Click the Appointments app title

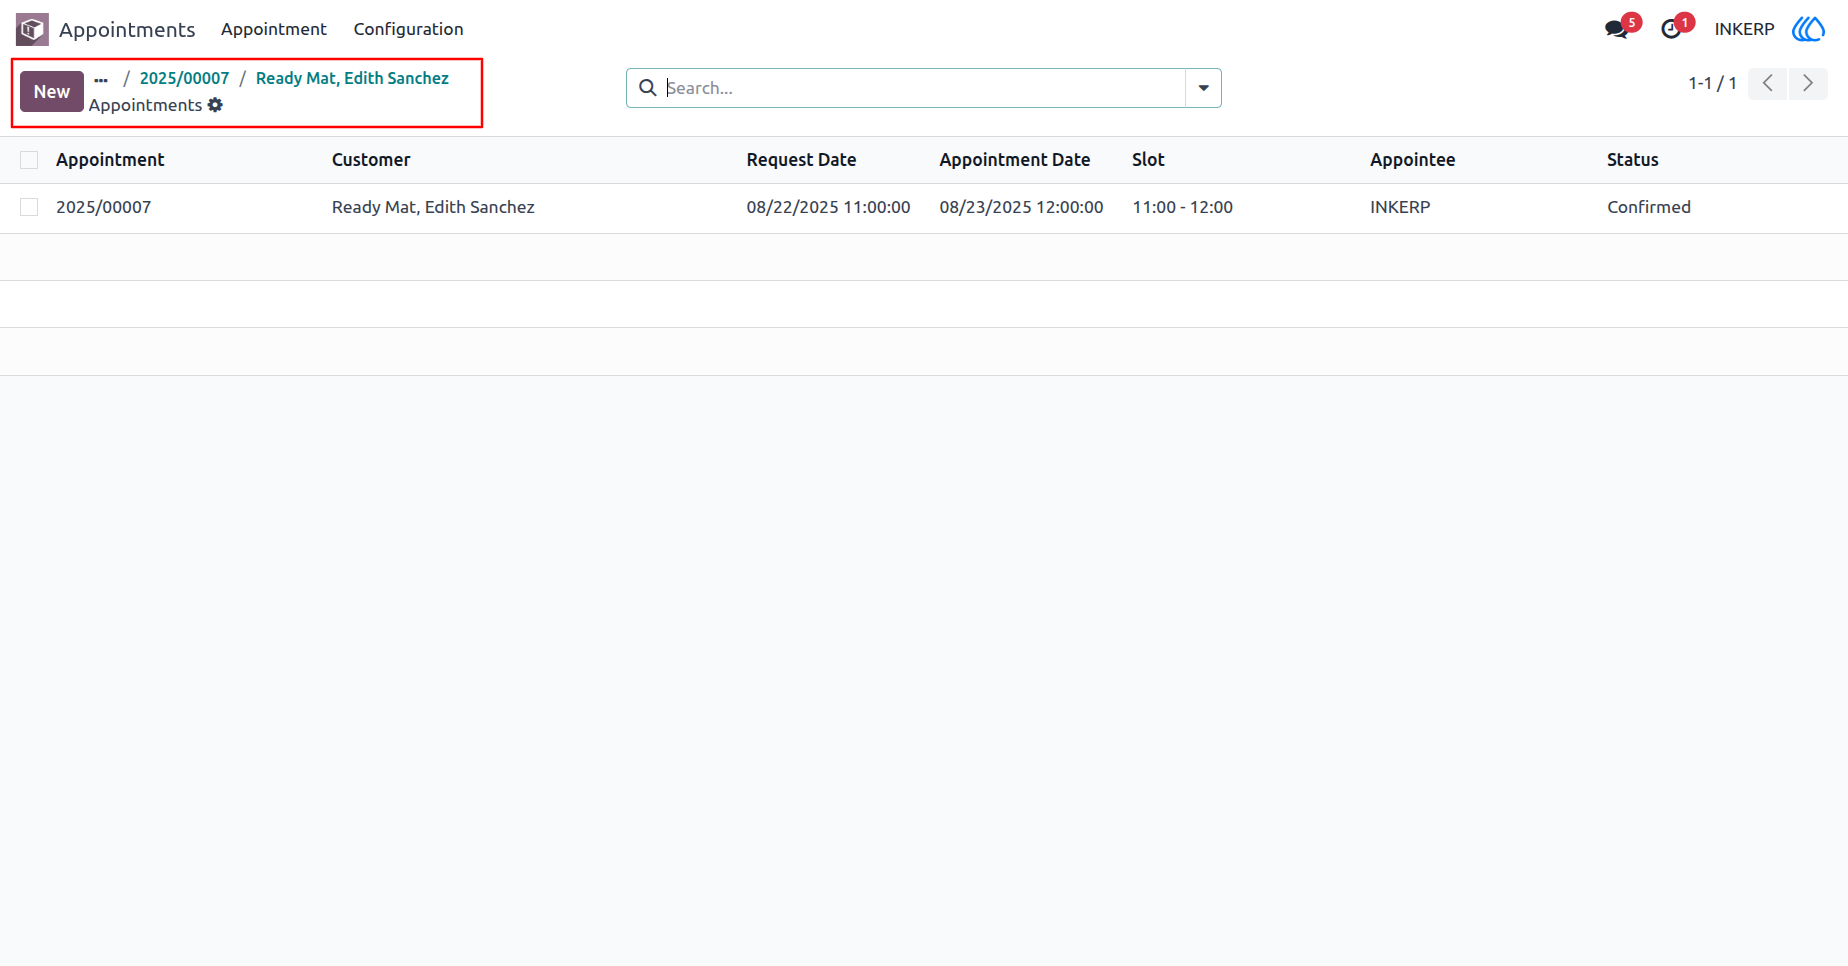point(127,30)
